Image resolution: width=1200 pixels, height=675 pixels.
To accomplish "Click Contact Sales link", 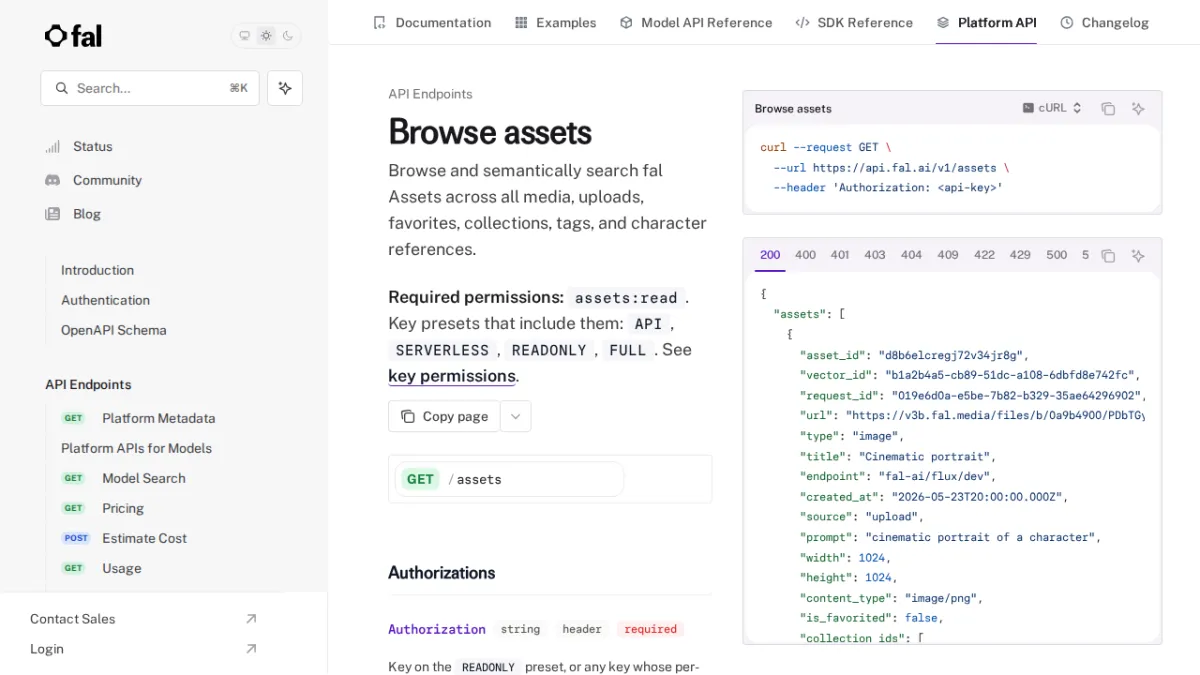I will click(72, 619).
